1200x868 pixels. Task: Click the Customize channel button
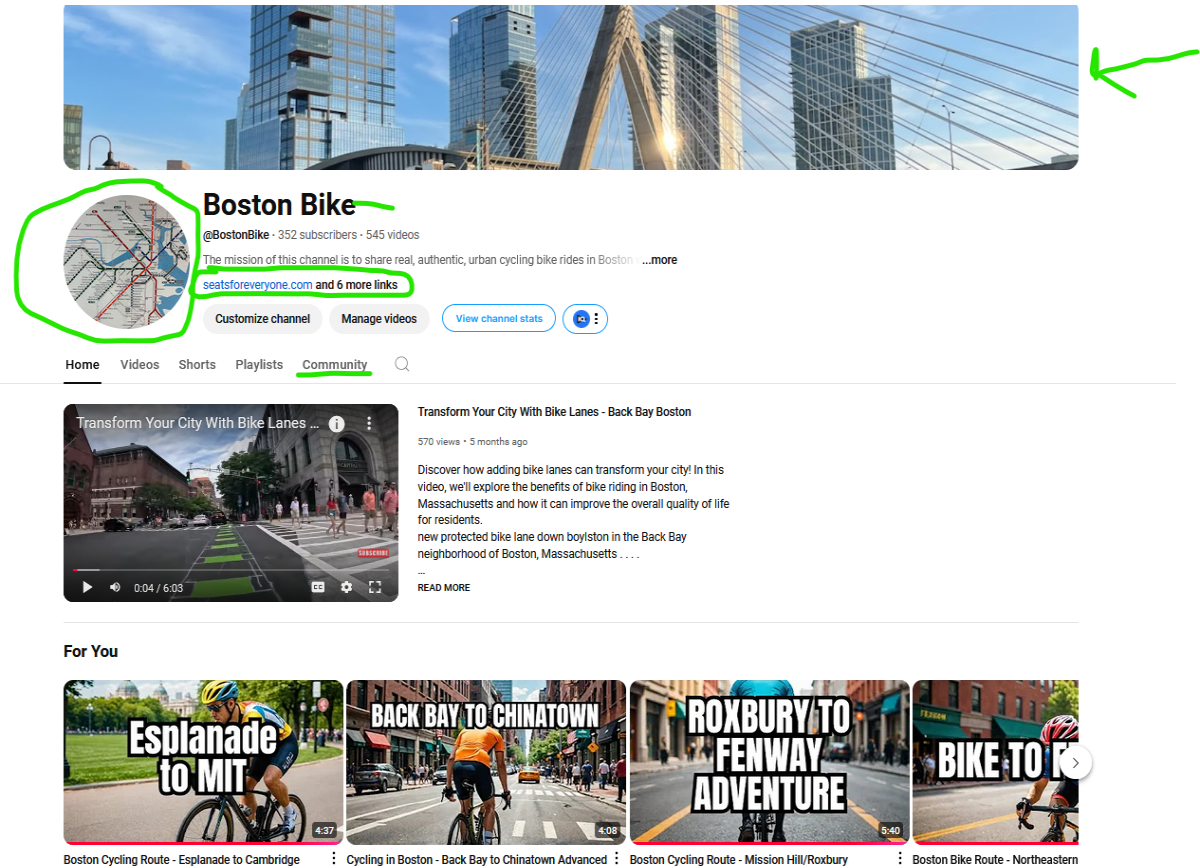click(262, 319)
